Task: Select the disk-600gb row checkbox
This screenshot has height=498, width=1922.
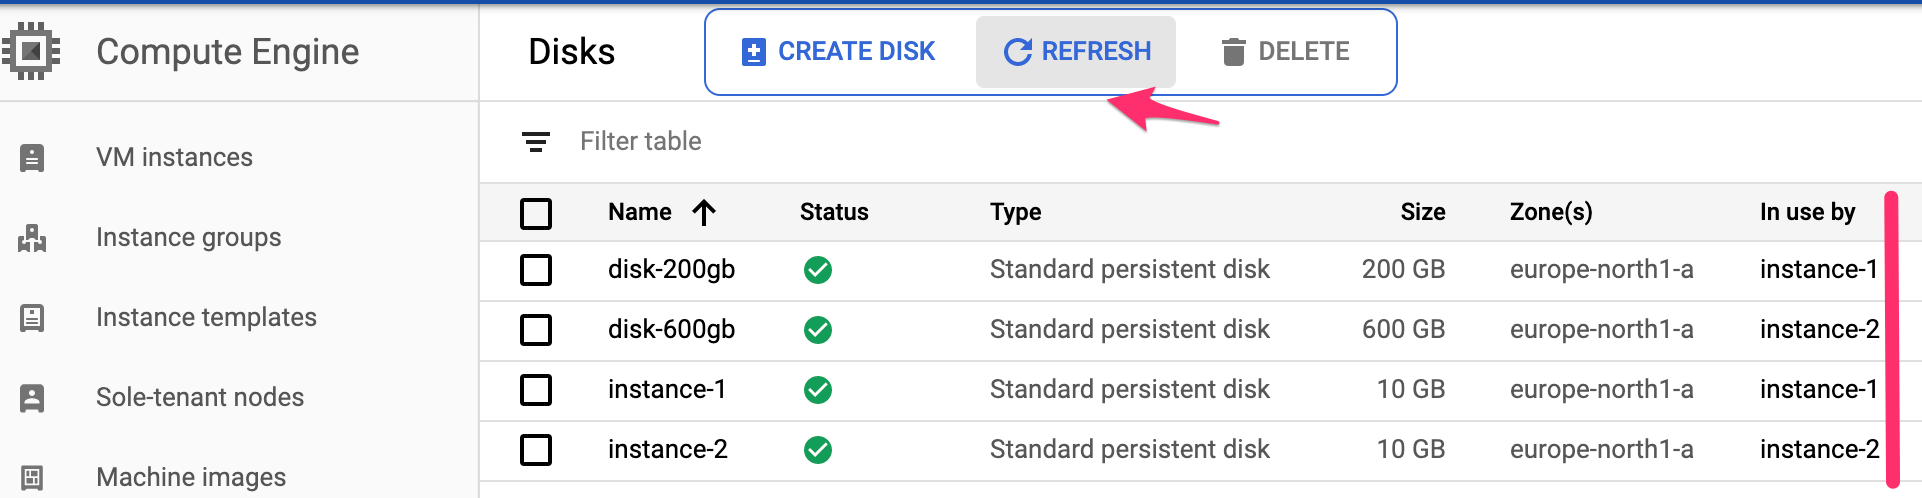Action: [x=536, y=330]
